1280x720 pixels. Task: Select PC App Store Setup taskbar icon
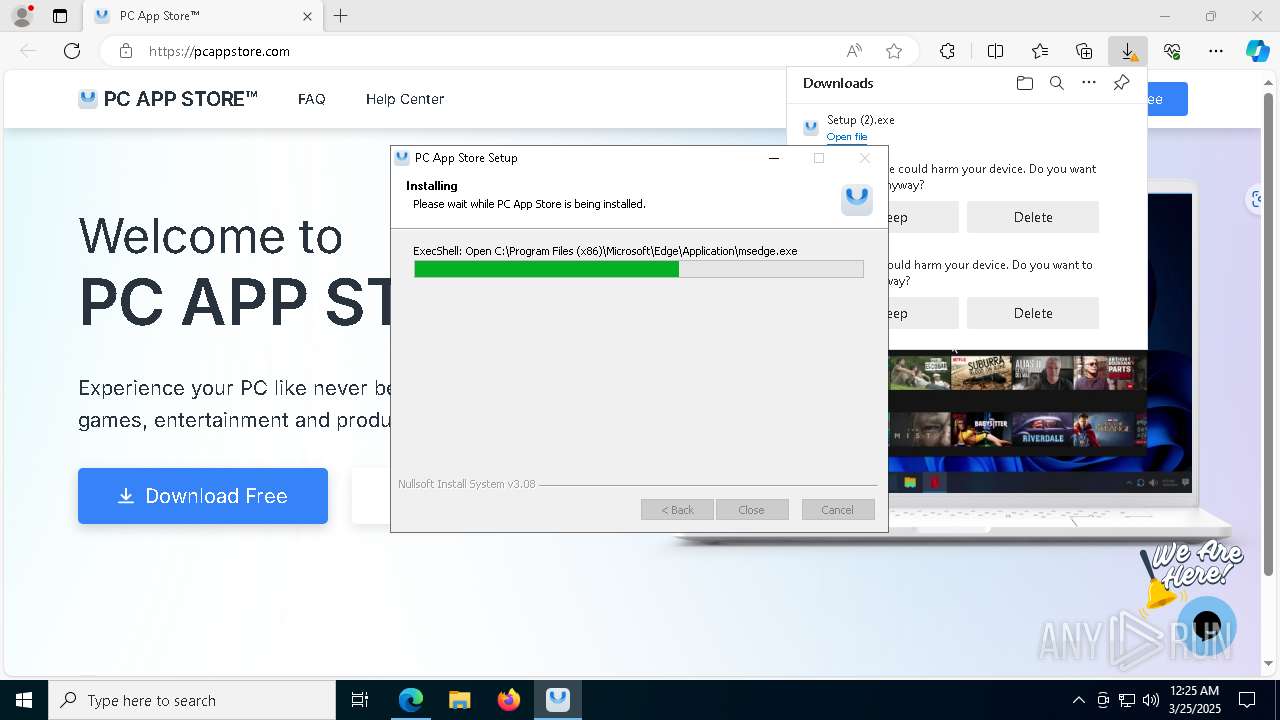pyautogui.click(x=558, y=700)
